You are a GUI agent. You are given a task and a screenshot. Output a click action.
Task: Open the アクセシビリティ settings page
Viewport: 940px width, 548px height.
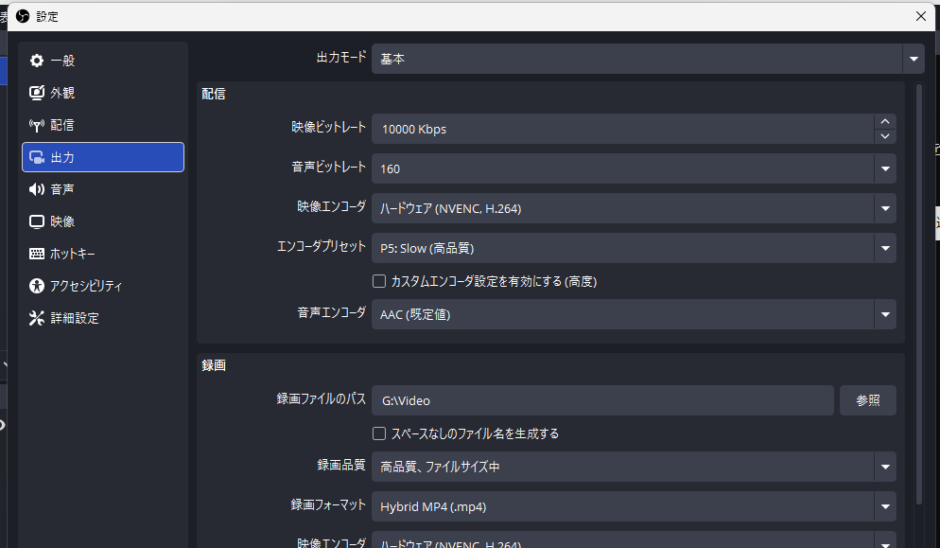point(103,286)
